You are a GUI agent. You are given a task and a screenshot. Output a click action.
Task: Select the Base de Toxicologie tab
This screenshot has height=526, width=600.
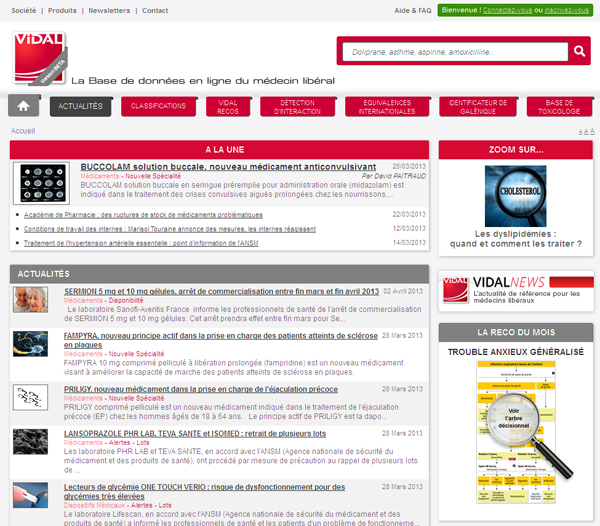click(560, 106)
